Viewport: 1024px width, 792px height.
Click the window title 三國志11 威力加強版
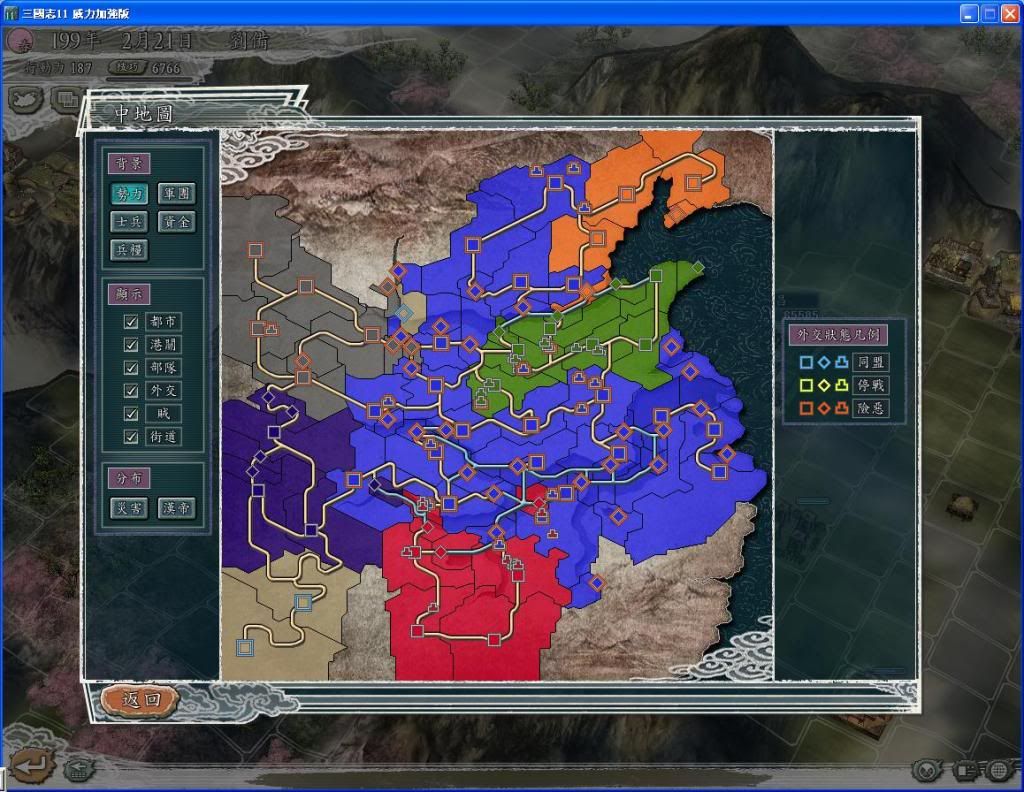pos(76,14)
